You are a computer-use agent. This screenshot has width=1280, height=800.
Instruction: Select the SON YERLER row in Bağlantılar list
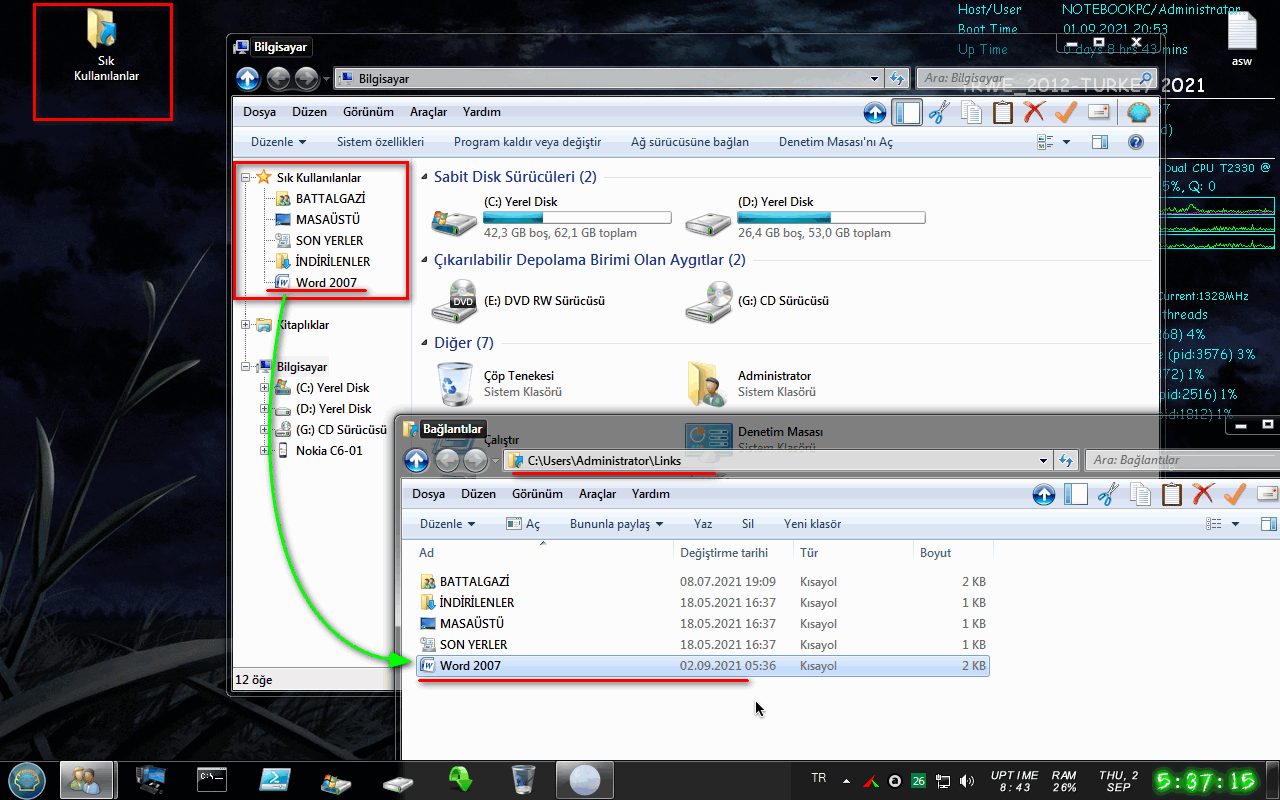click(702, 645)
